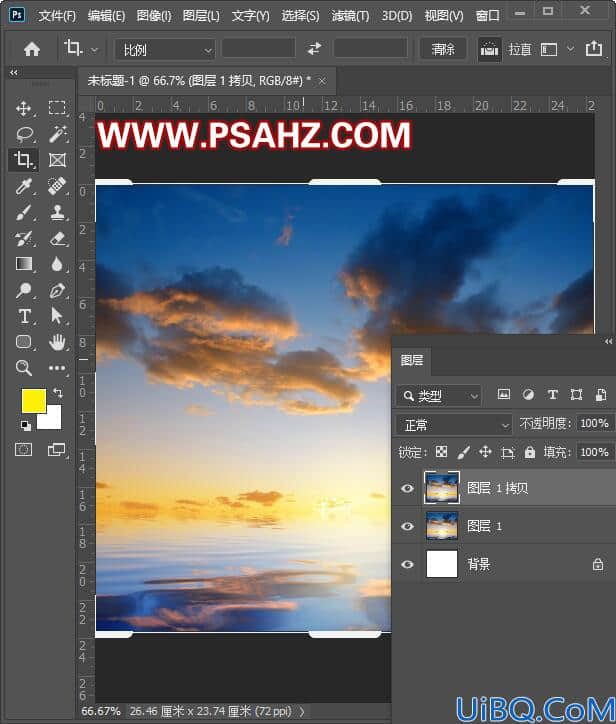Click the 清除 clear button

click(x=443, y=49)
